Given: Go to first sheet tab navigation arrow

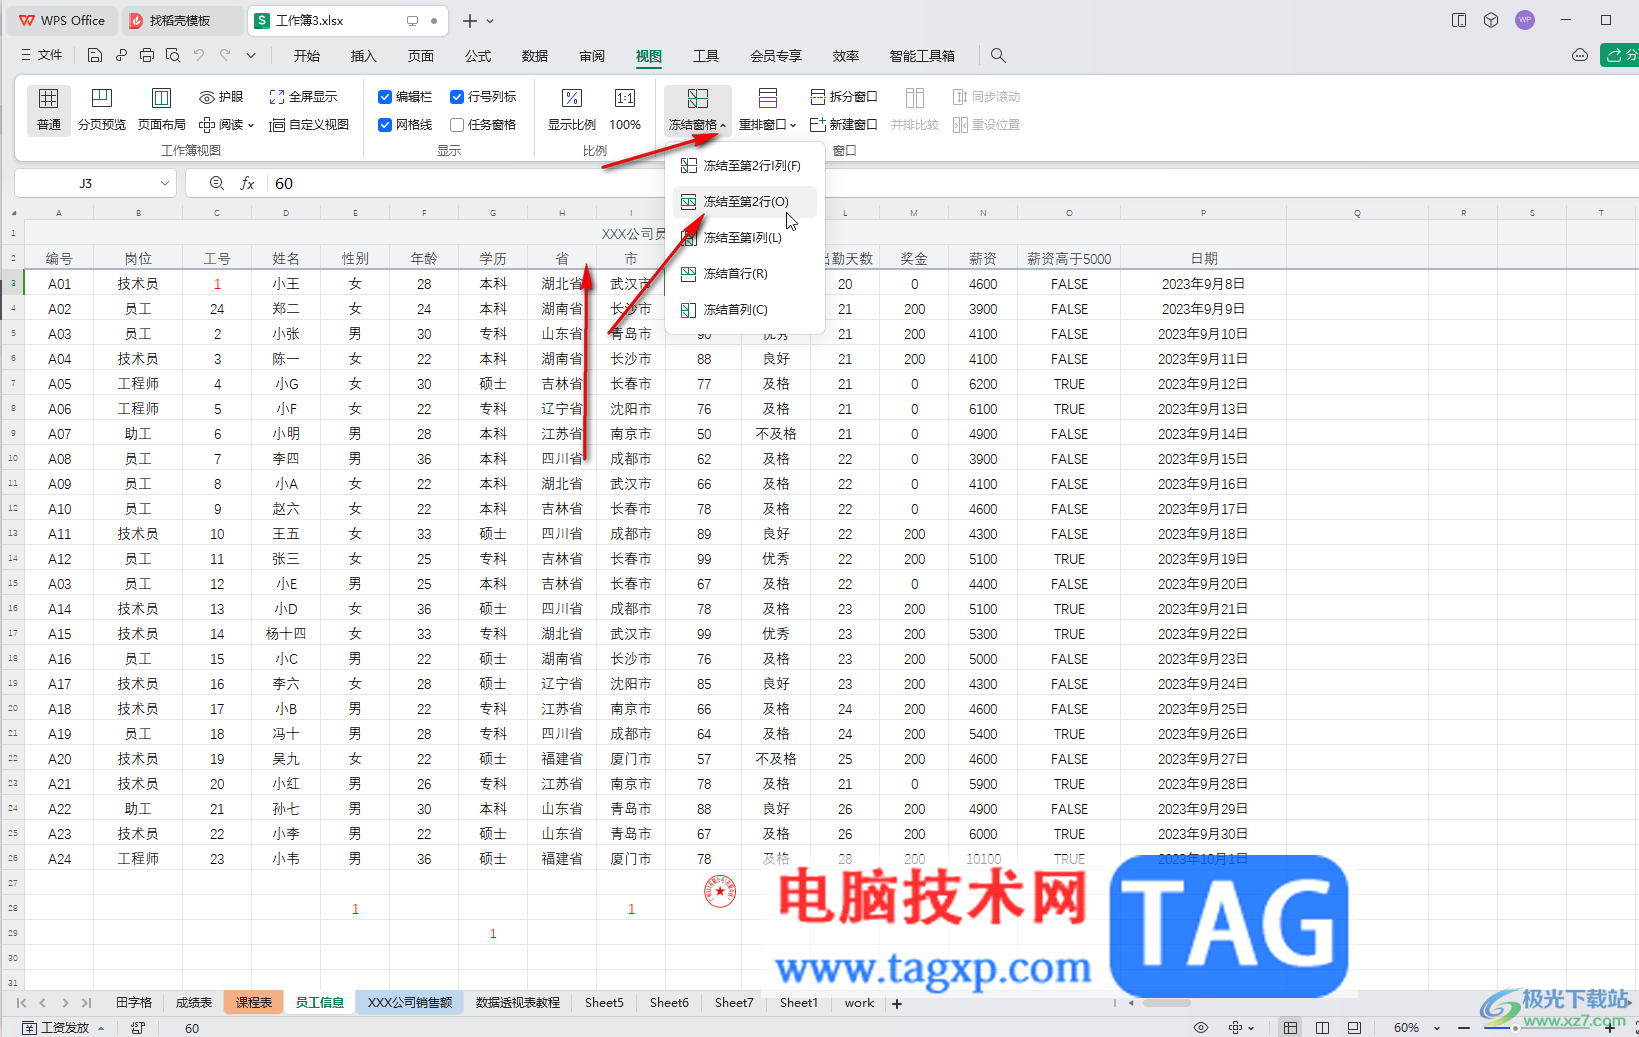Looking at the screenshot, I should [21, 1003].
